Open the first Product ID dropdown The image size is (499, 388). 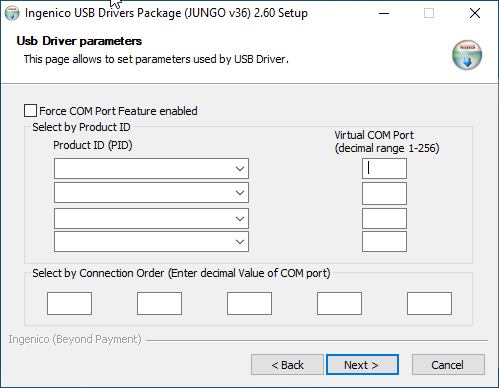point(151,169)
